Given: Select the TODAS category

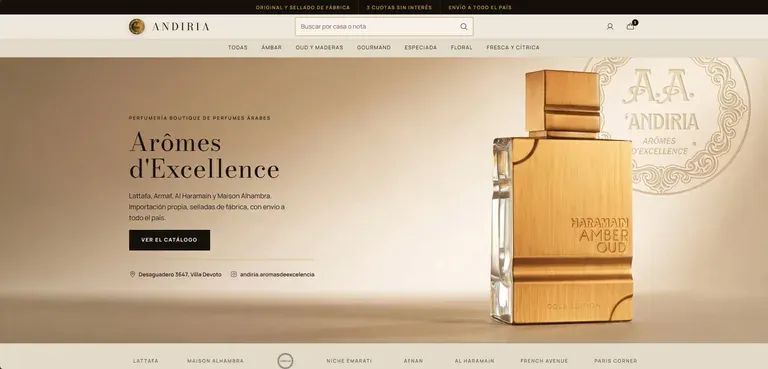Looking at the screenshot, I should pos(238,48).
